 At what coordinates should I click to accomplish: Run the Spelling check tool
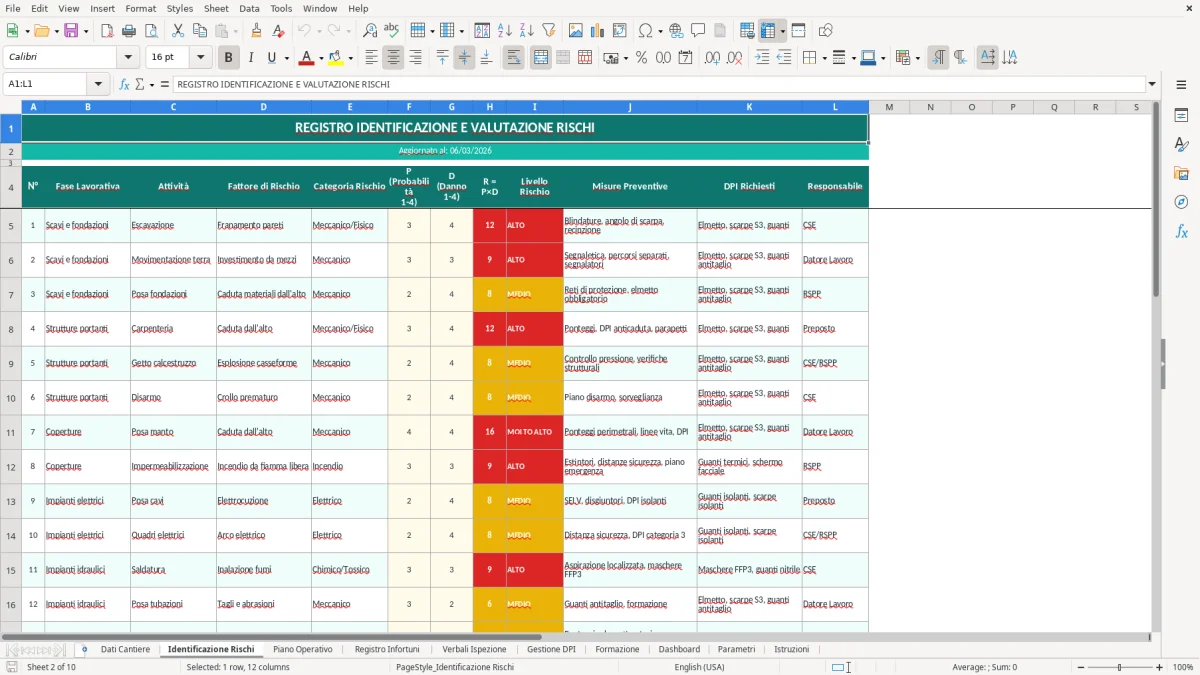point(391,31)
